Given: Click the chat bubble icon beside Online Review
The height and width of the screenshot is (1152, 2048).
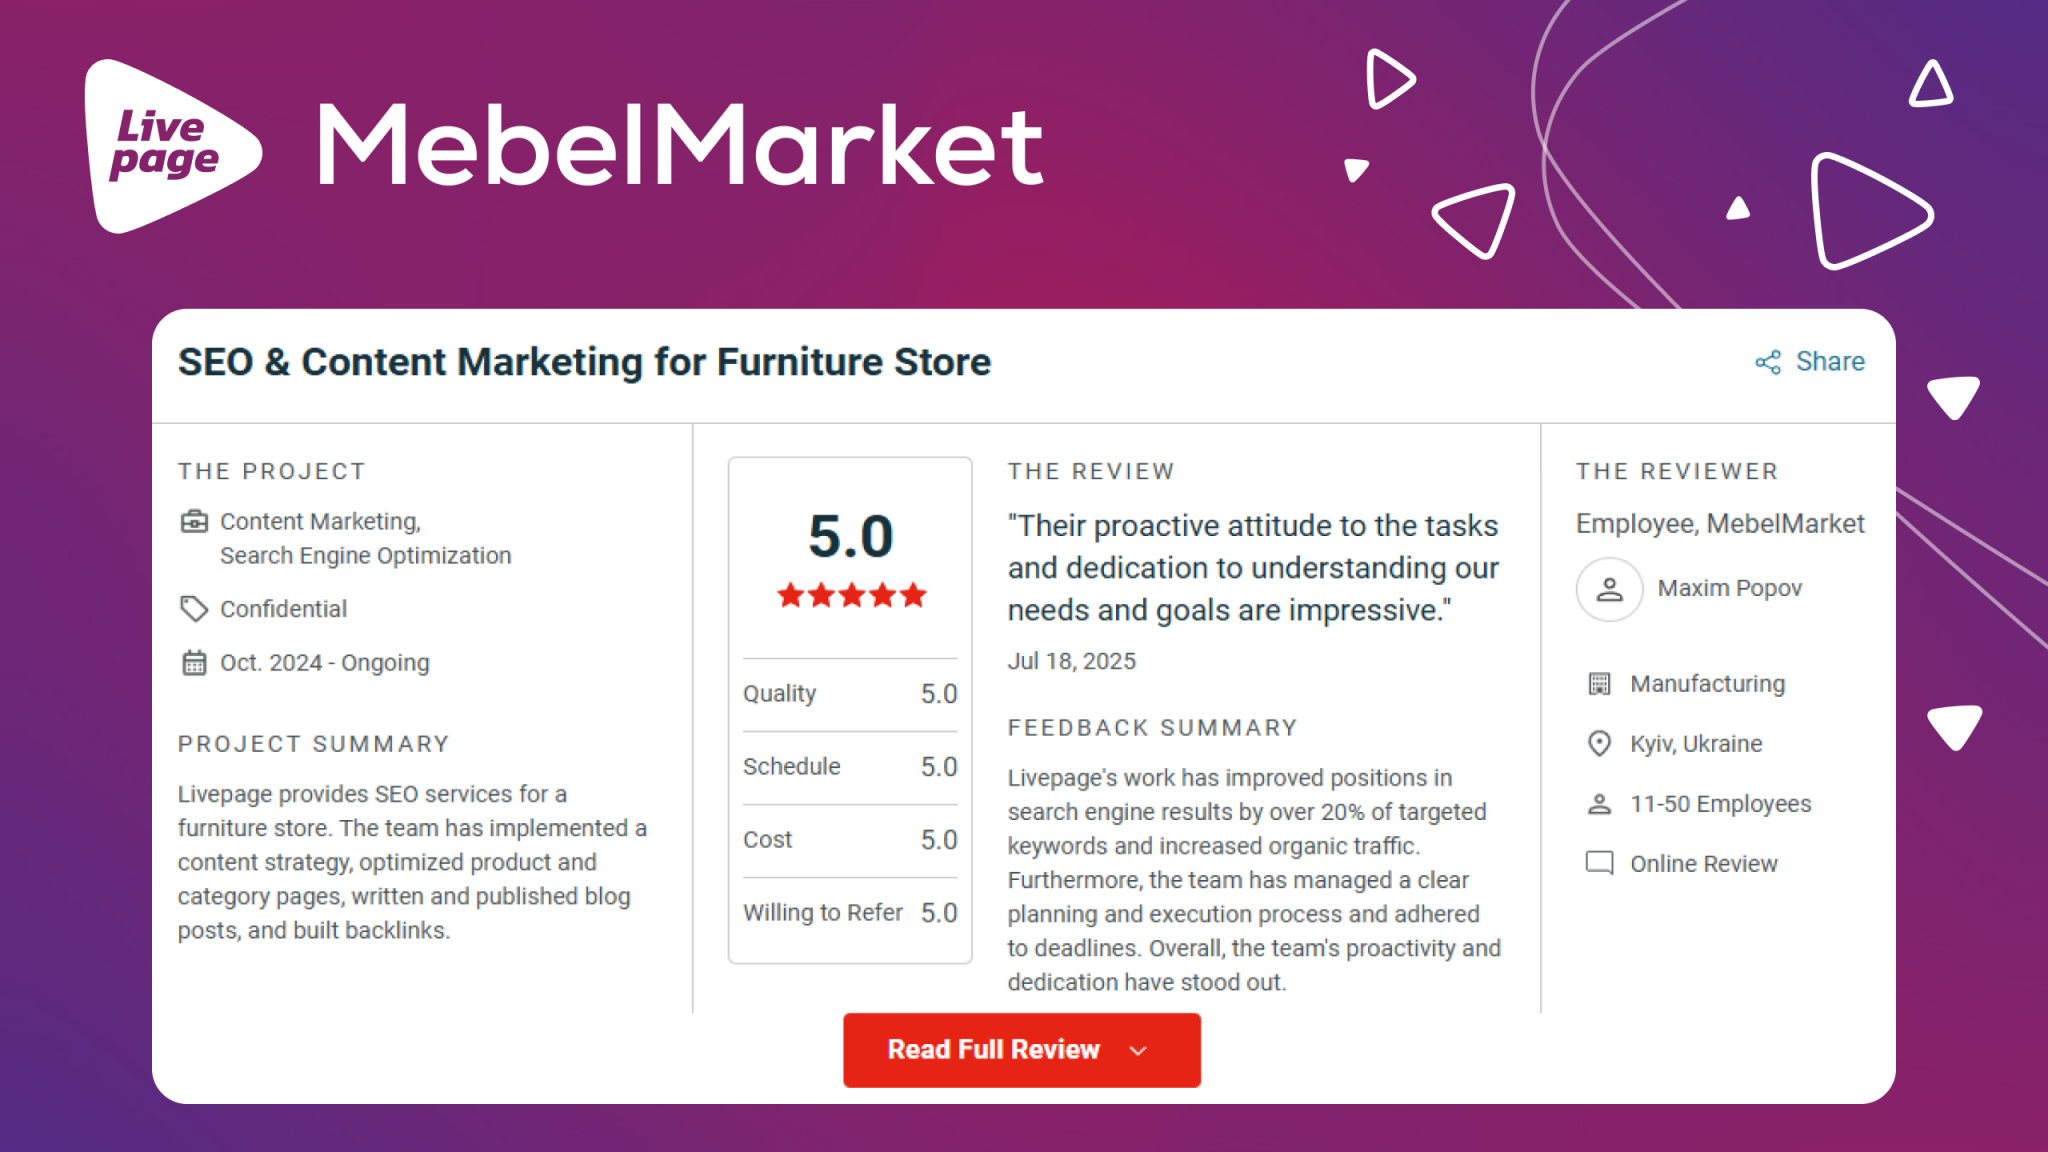Looking at the screenshot, I should click(1599, 863).
